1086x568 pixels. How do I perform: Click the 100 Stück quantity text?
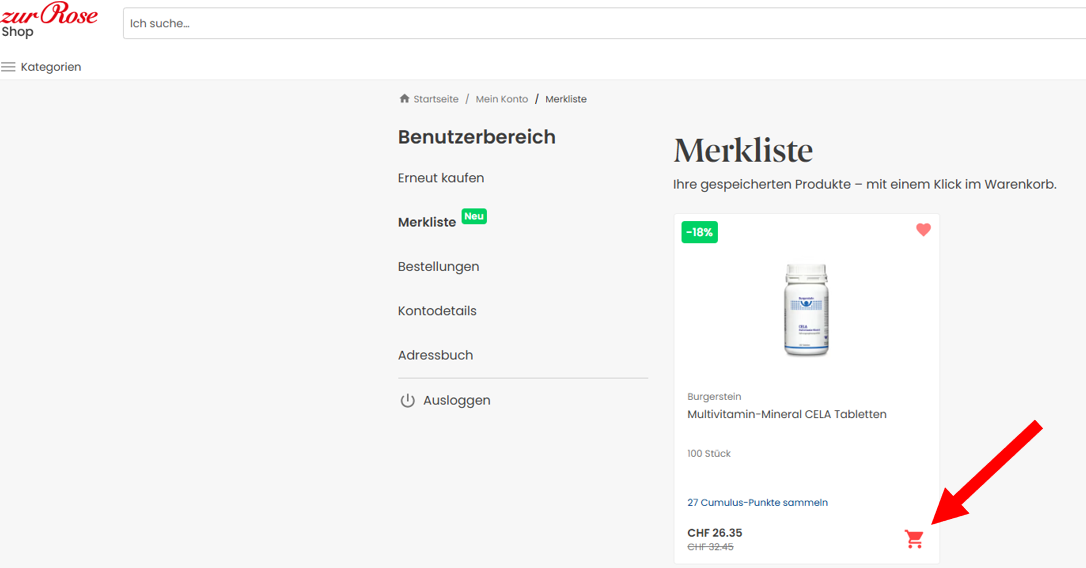click(709, 454)
